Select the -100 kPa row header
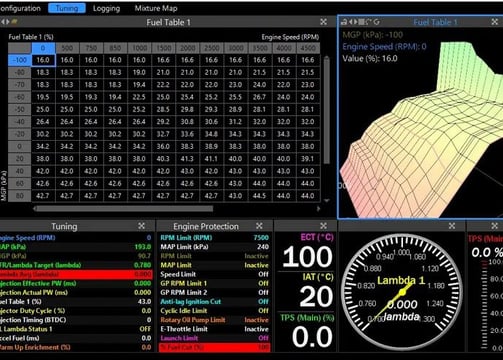The image size is (503, 360). click(x=20, y=60)
